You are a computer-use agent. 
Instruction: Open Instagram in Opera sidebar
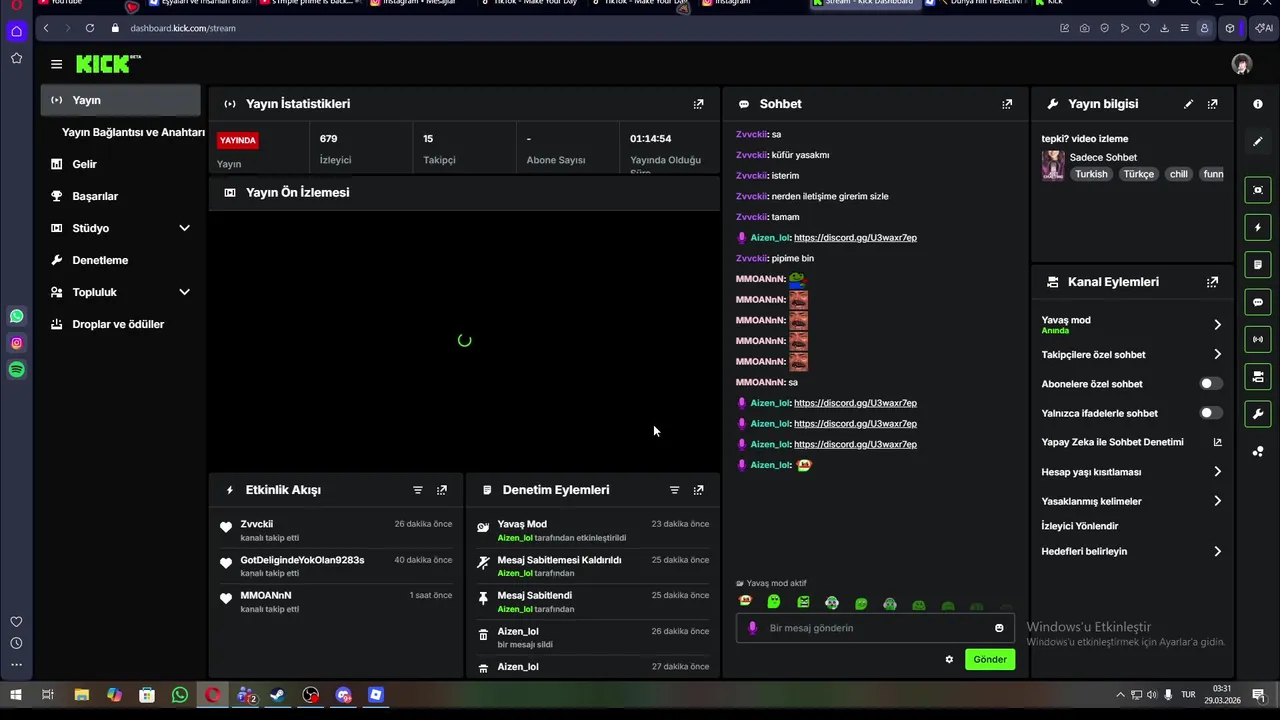point(16,343)
